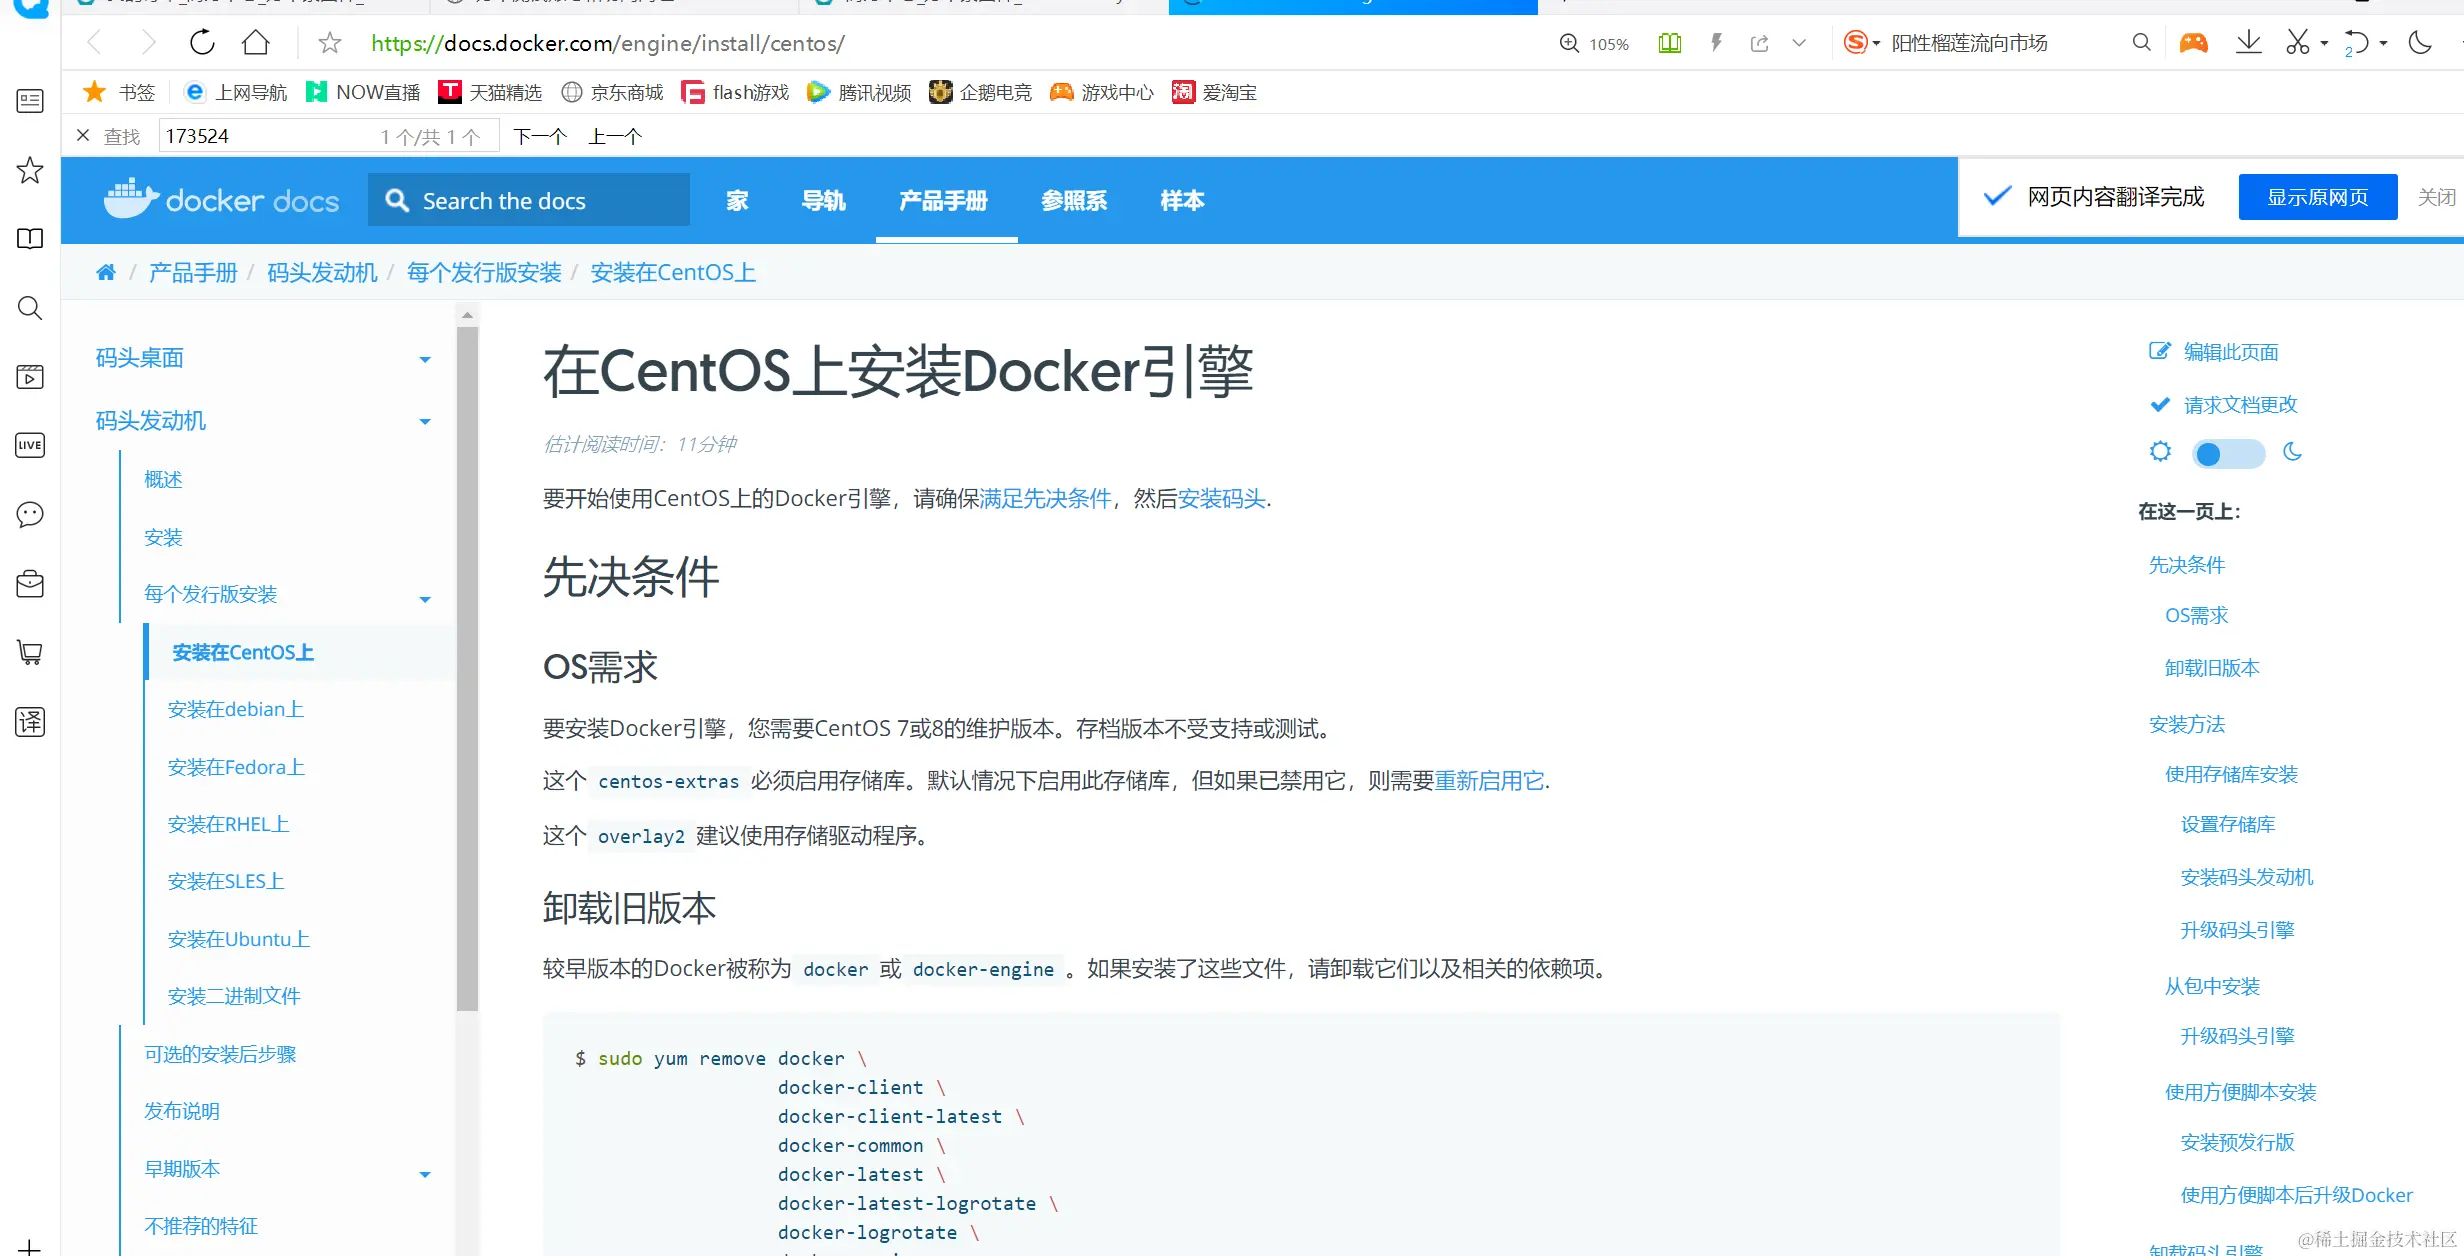Click the home page icon in toolbar

[256, 42]
